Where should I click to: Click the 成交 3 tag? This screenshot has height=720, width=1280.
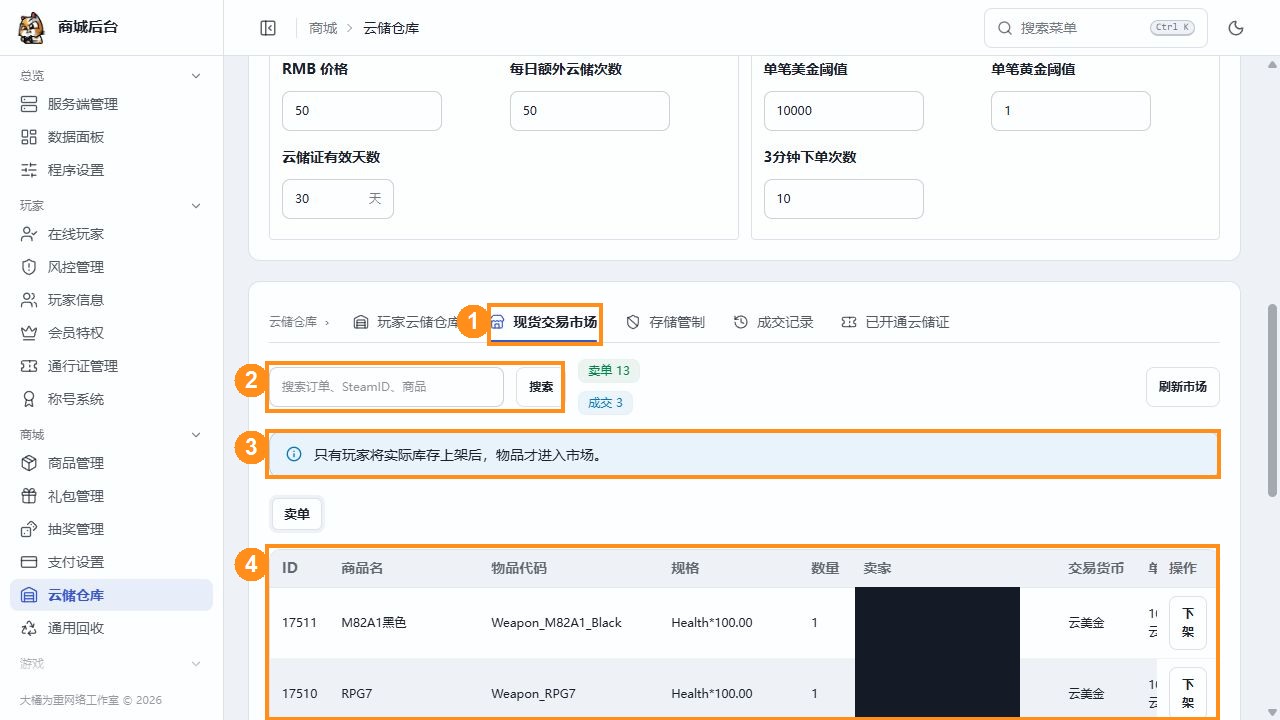[605, 403]
